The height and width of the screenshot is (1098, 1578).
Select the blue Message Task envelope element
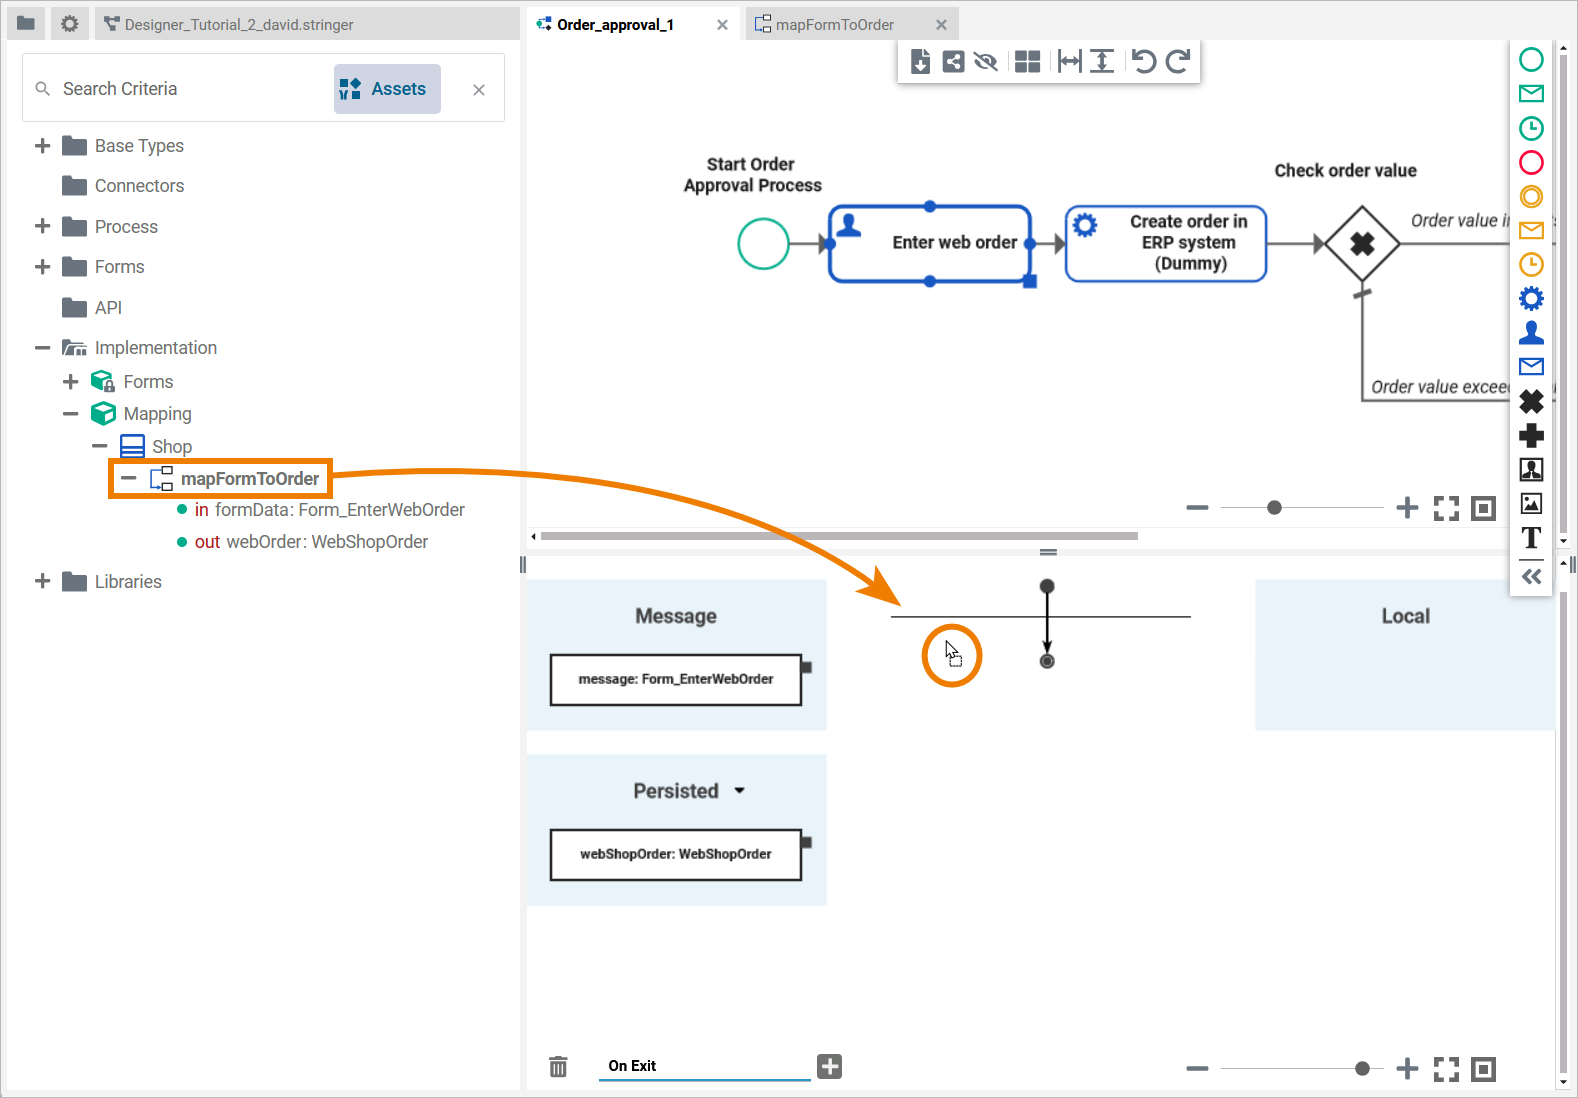pyautogui.click(x=1531, y=366)
